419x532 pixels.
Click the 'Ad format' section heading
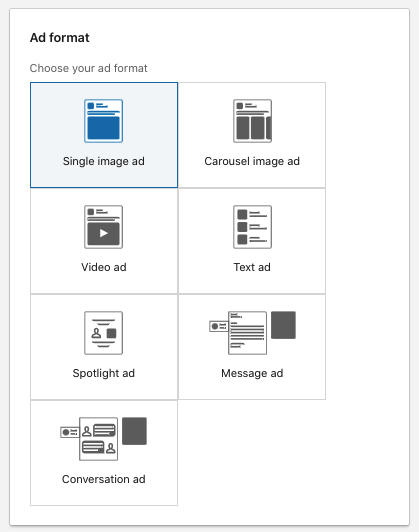tap(60, 38)
